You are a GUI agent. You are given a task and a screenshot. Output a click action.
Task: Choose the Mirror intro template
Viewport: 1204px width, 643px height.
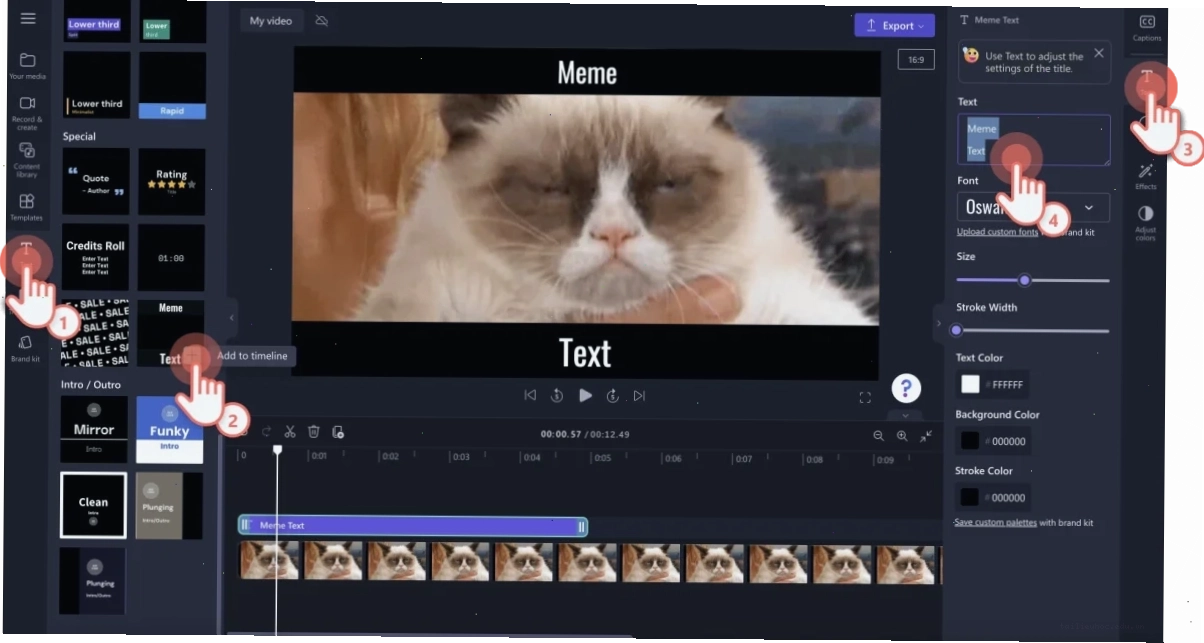(94, 429)
